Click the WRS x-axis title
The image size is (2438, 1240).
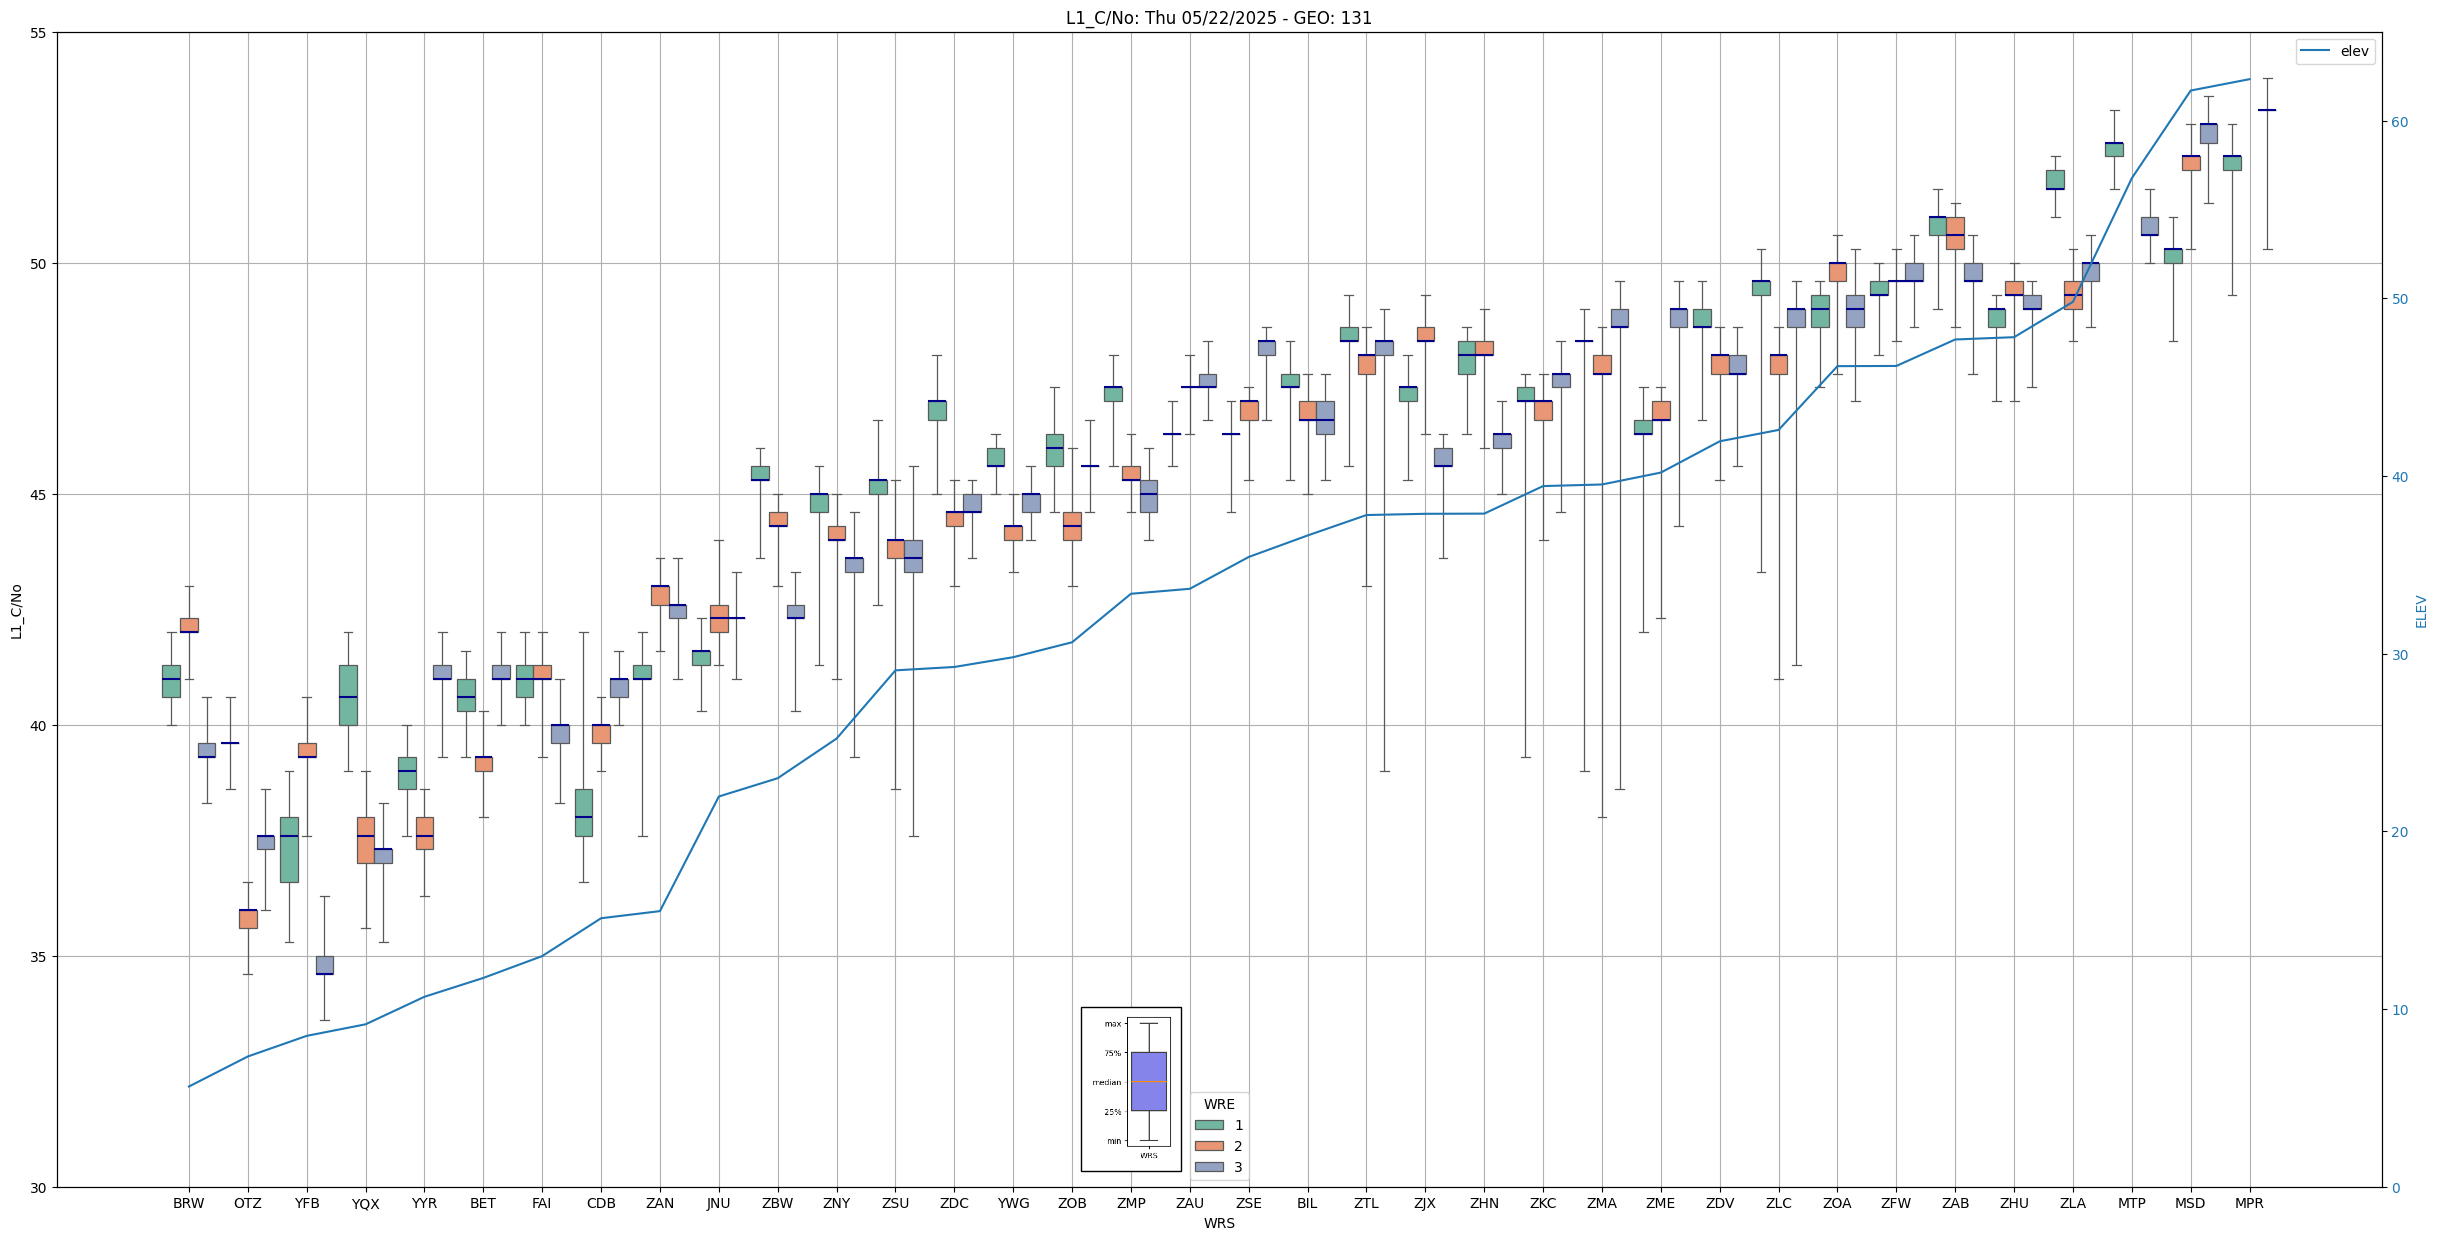pyautogui.click(x=1218, y=1223)
